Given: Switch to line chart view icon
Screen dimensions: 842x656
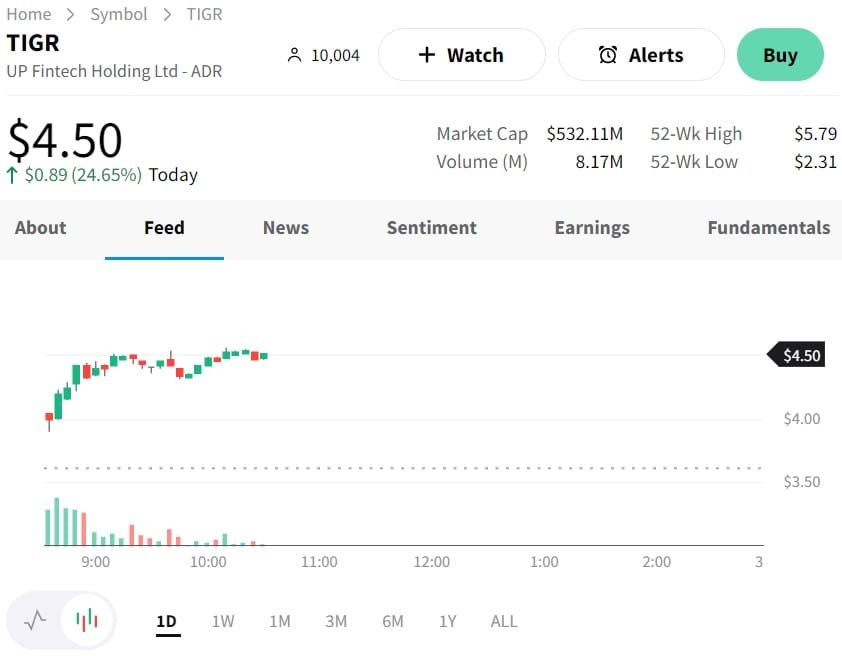Looking at the screenshot, I should (x=35, y=621).
